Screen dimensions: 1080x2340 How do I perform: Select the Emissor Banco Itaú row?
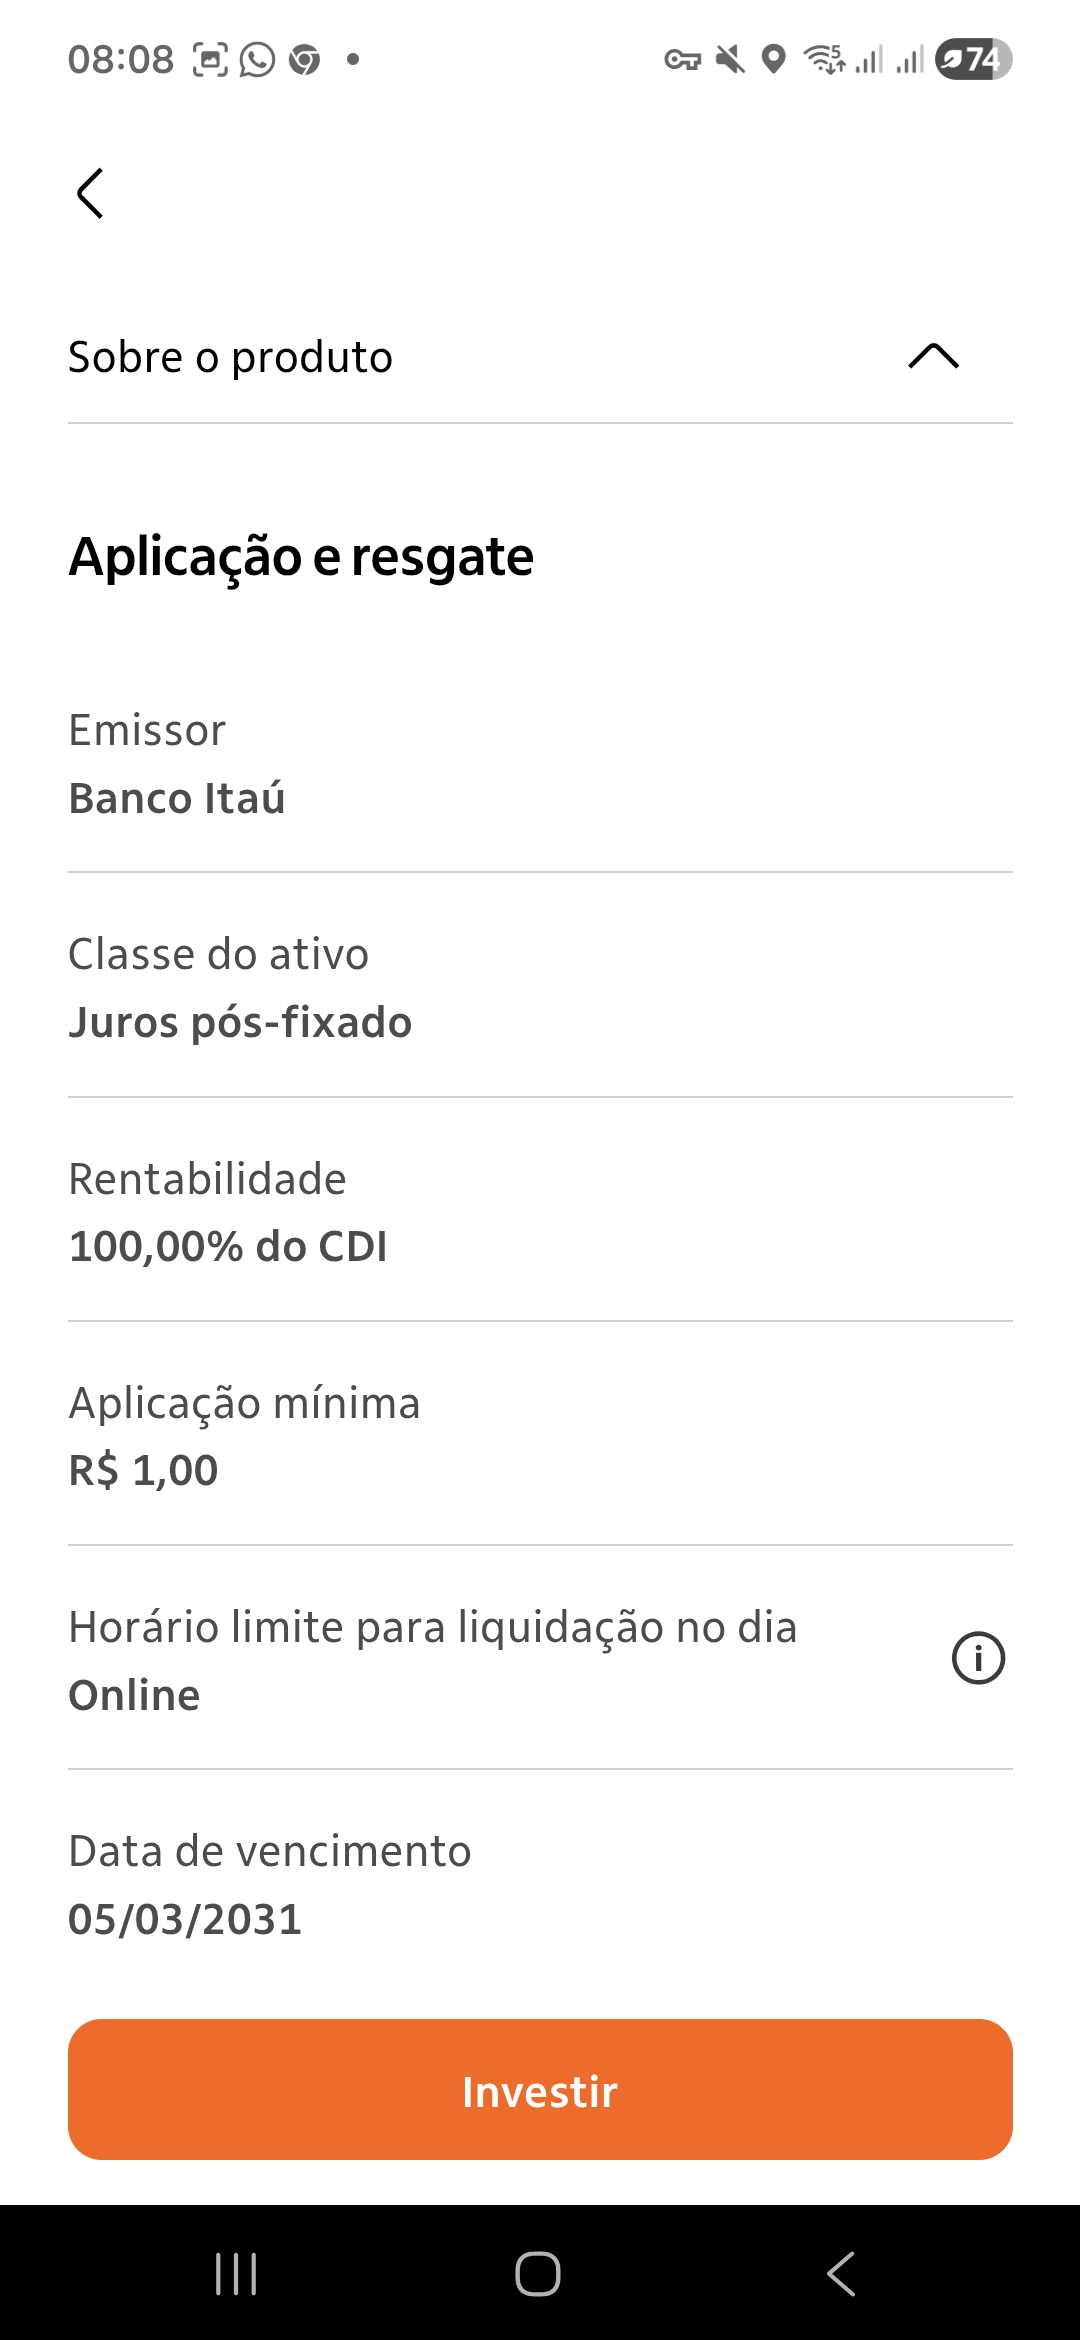tap(540, 764)
